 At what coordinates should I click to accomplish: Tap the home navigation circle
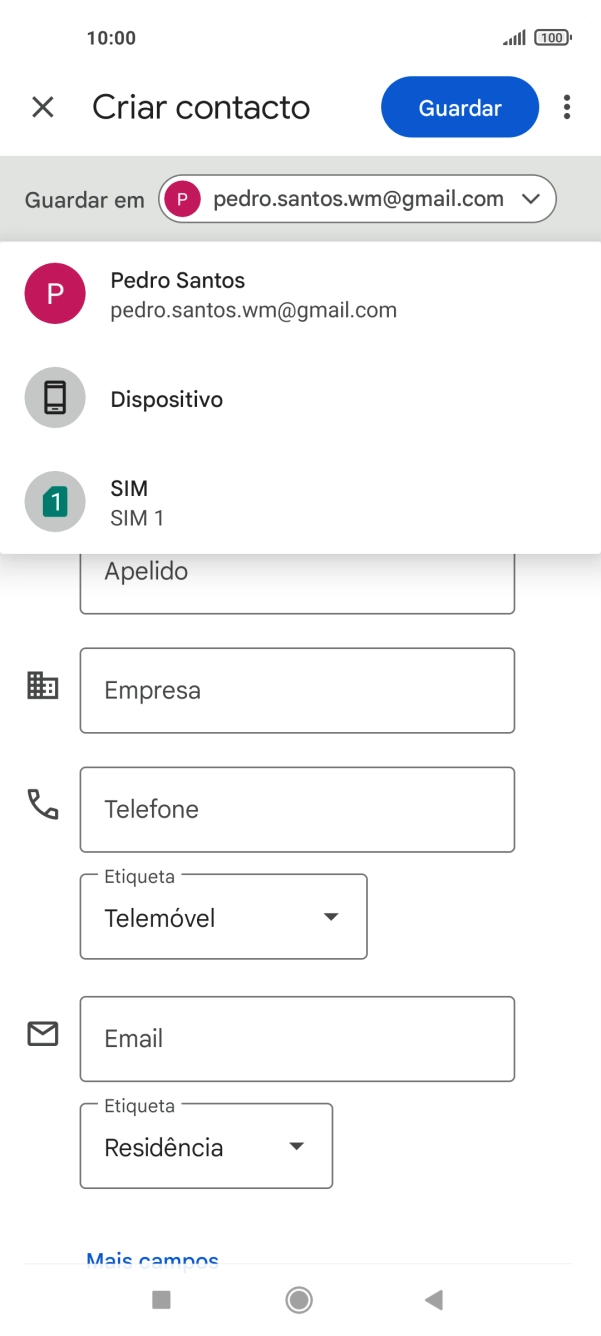pyautogui.click(x=298, y=1299)
